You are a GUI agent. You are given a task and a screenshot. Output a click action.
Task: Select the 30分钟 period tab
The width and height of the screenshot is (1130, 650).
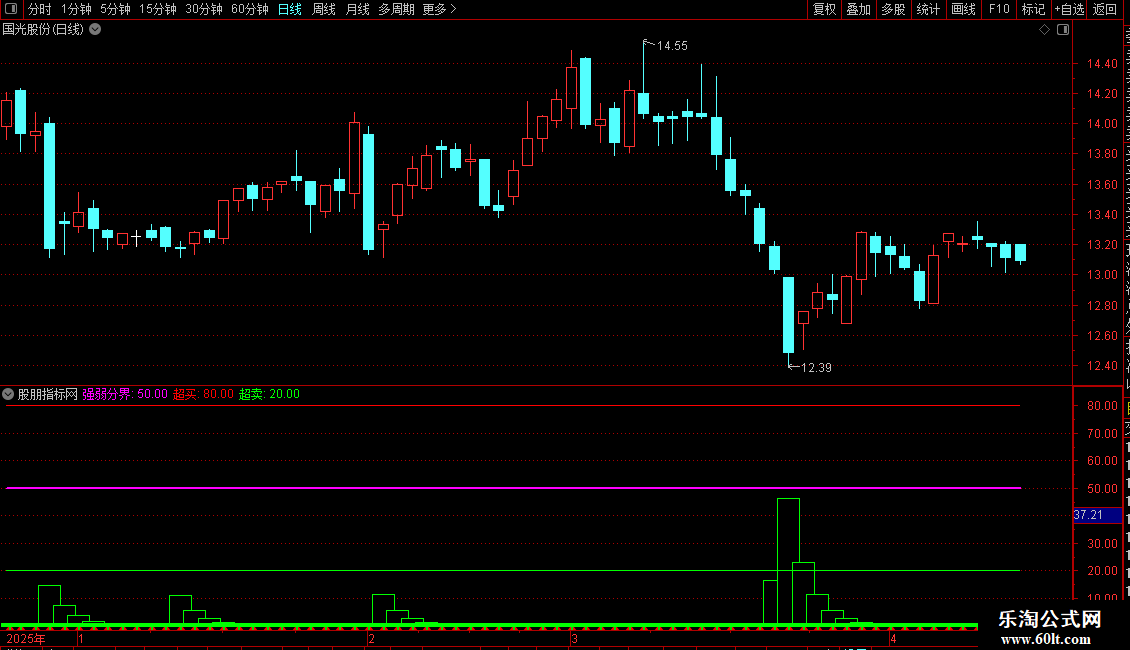pos(204,9)
